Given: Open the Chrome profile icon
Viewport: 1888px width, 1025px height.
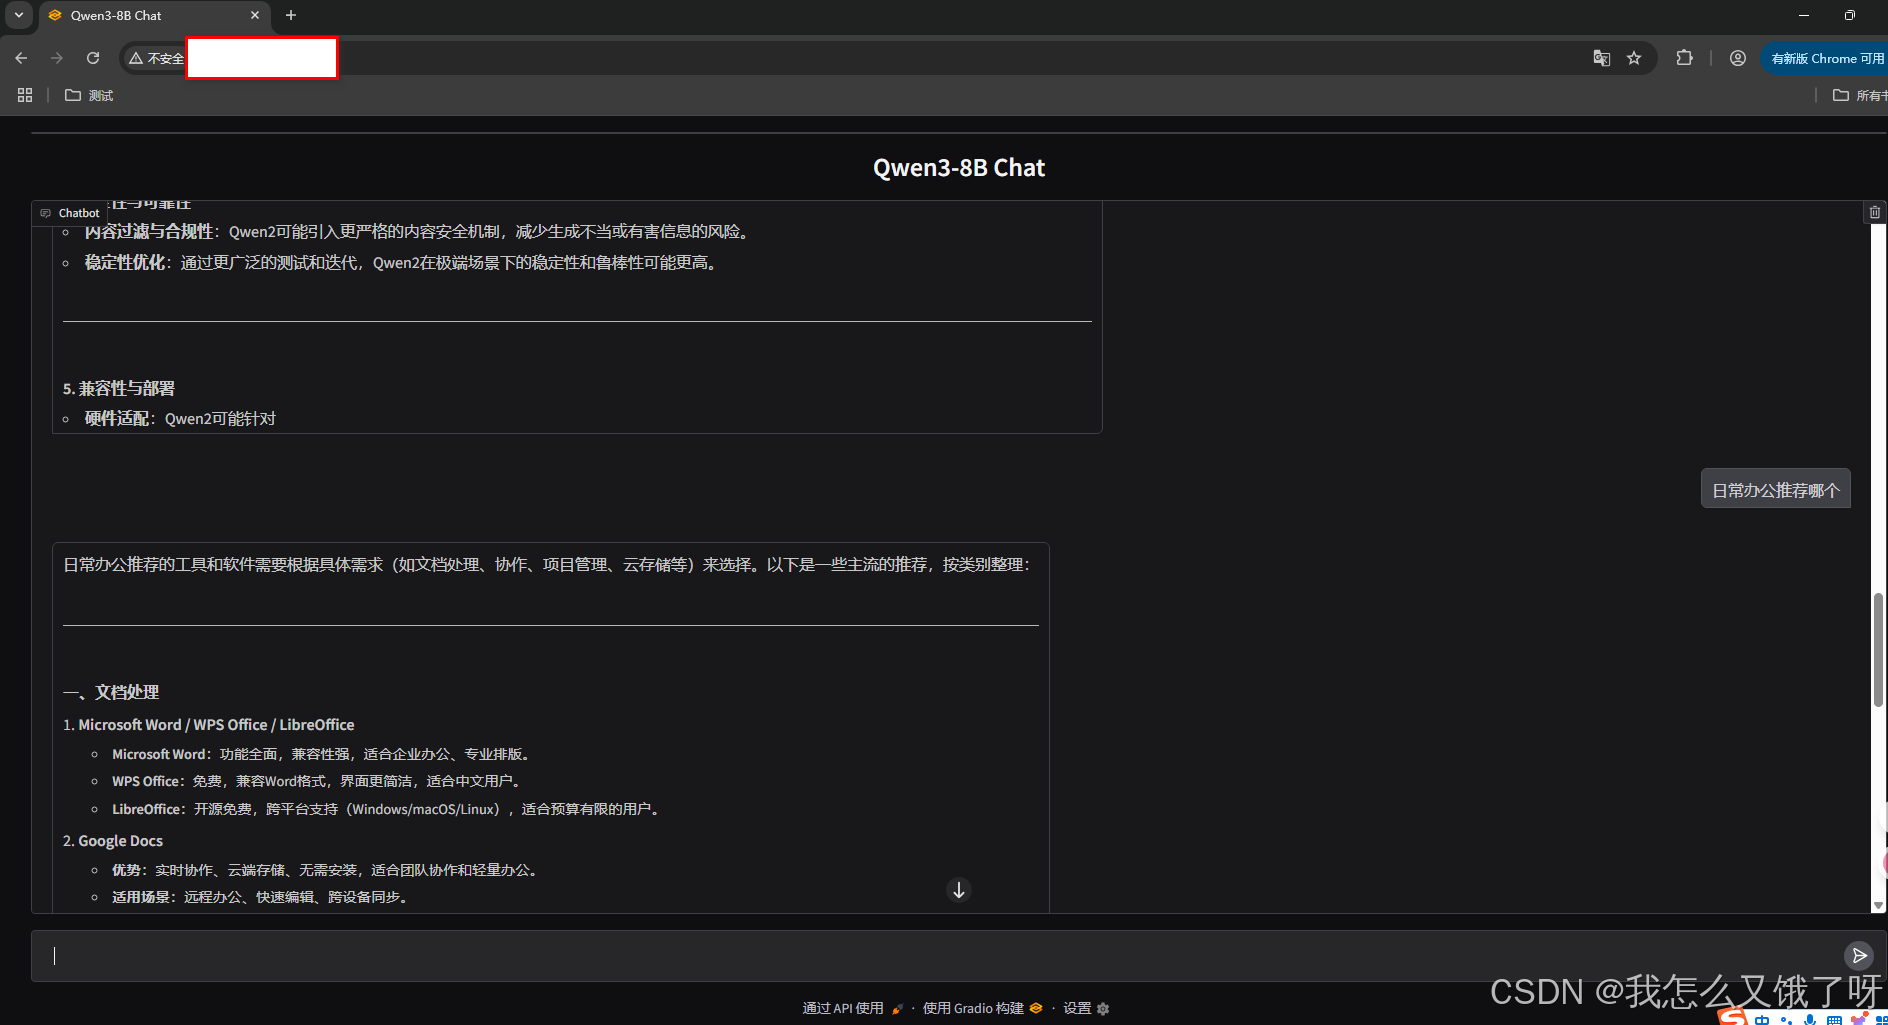Looking at the screenshot, I should [1738, 58].
